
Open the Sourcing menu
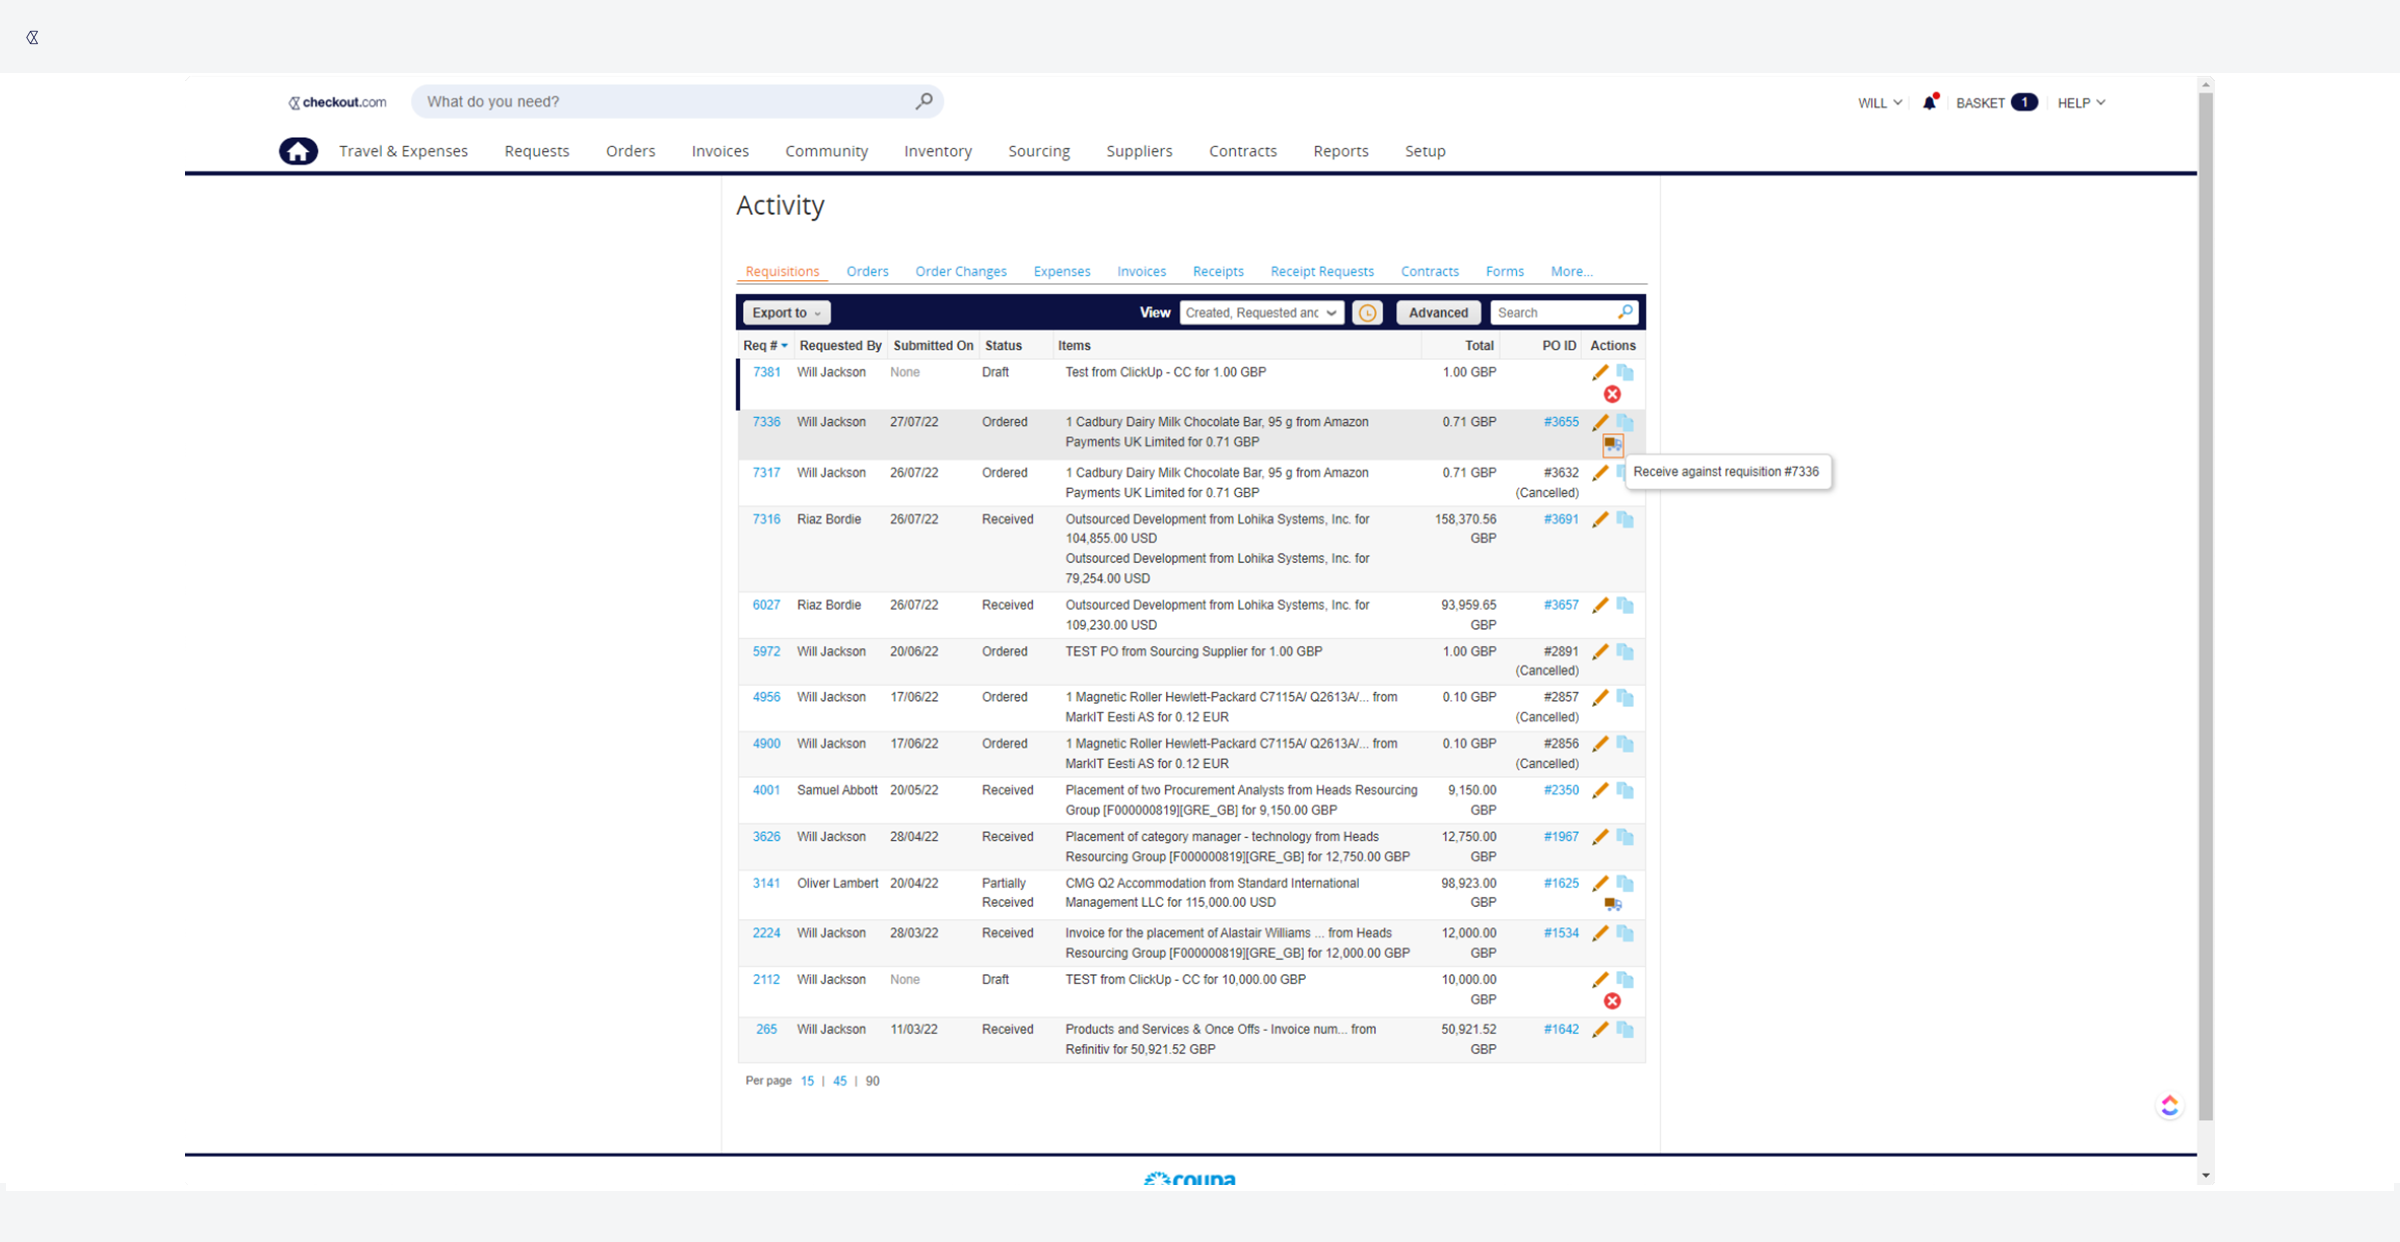(x=1039, y=151)
